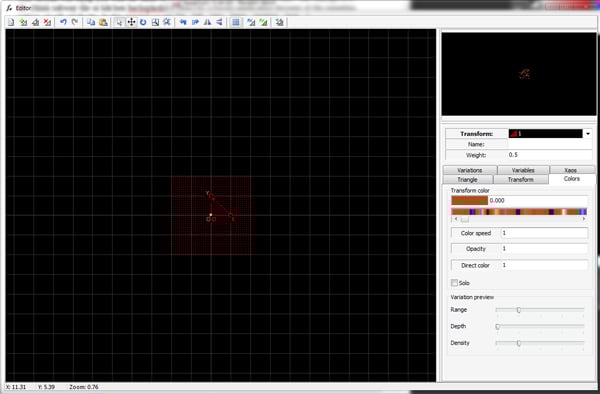Click the triangle Y vertex handle

tap(211, 196)
